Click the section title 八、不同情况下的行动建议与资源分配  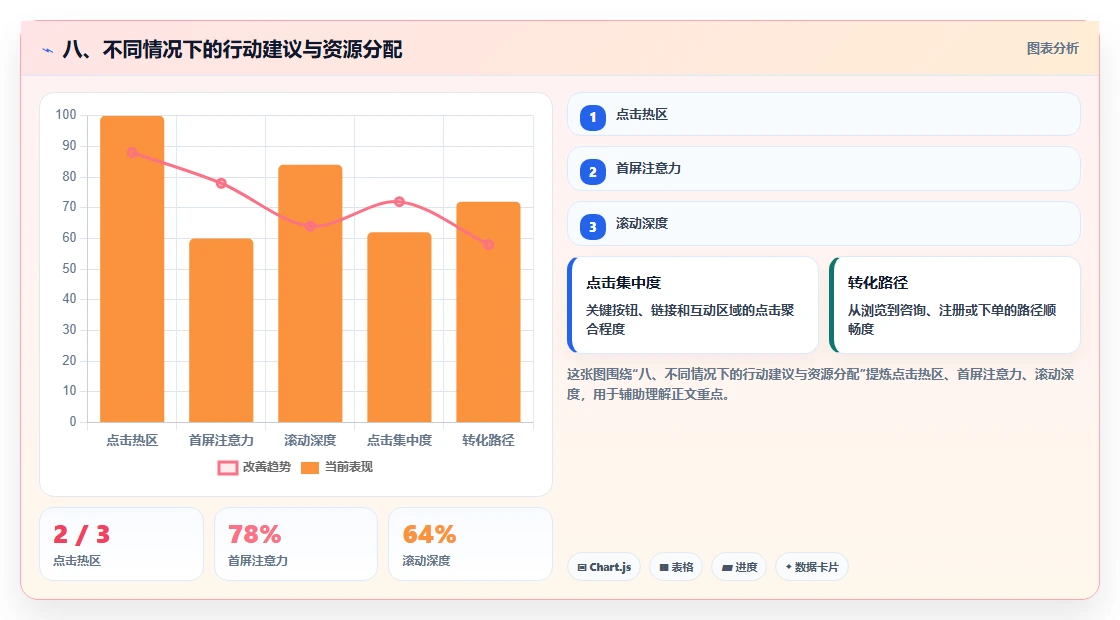click(x=232, y=50)
